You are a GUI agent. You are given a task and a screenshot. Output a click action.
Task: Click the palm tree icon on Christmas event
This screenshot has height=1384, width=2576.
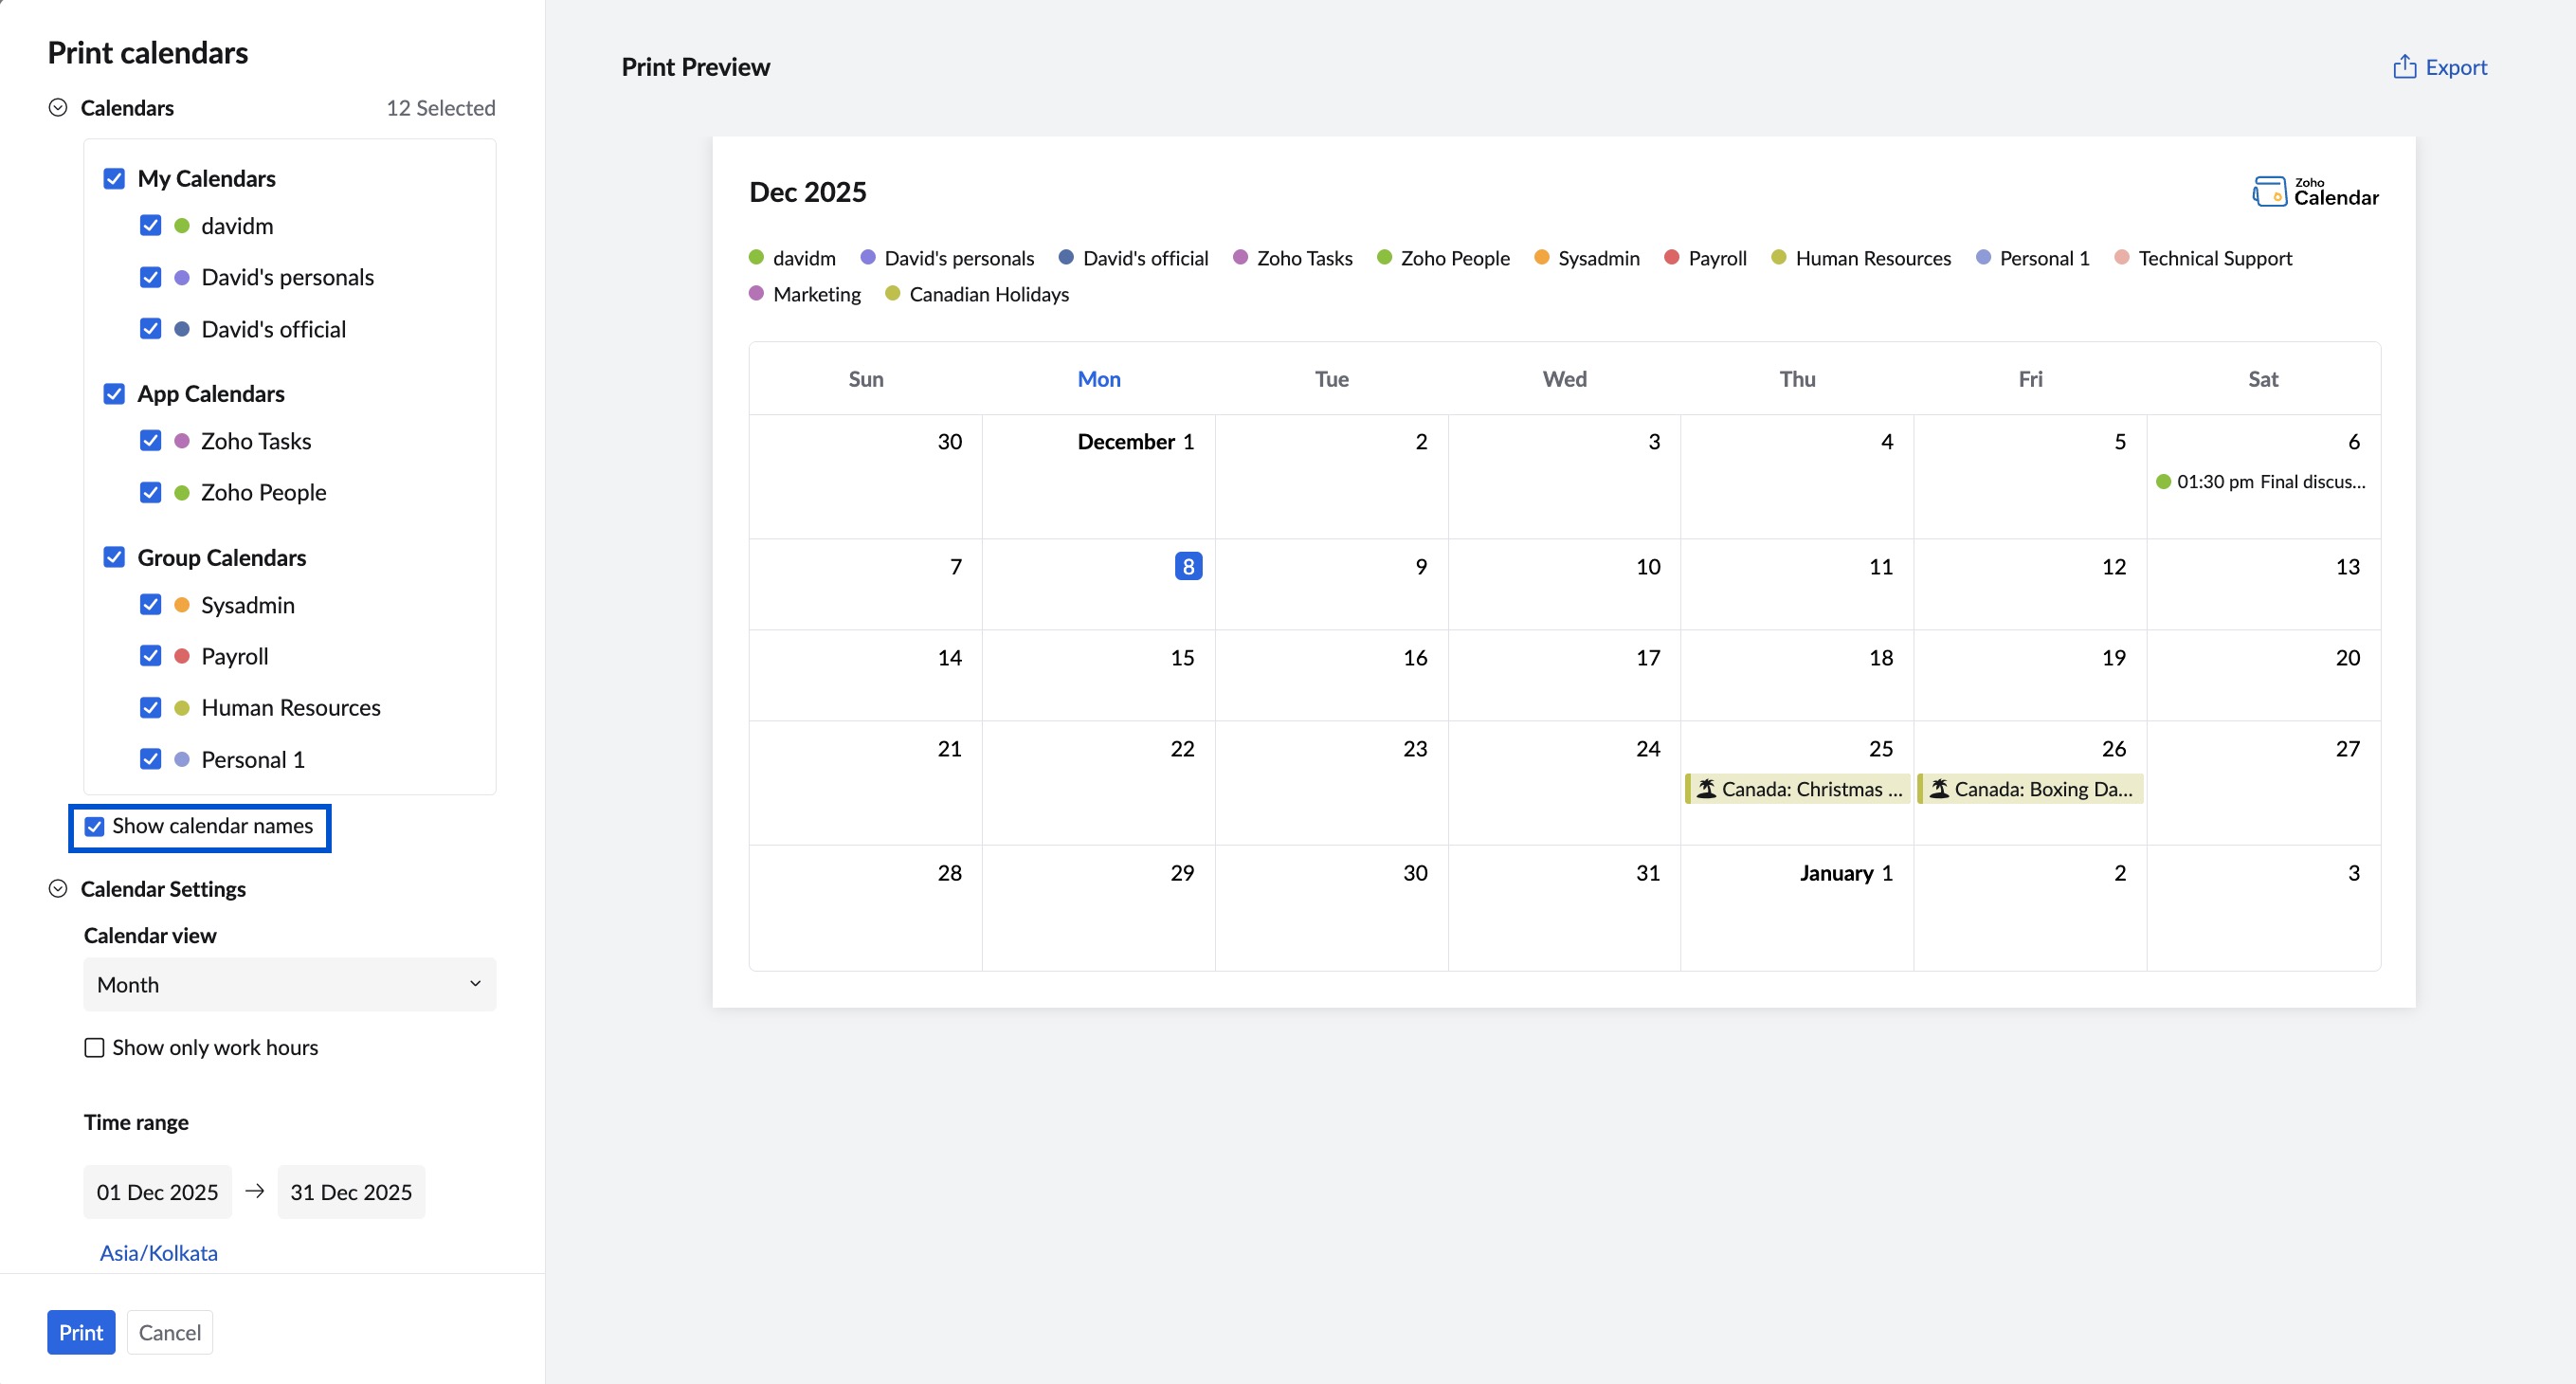[x=1708, y=788]
